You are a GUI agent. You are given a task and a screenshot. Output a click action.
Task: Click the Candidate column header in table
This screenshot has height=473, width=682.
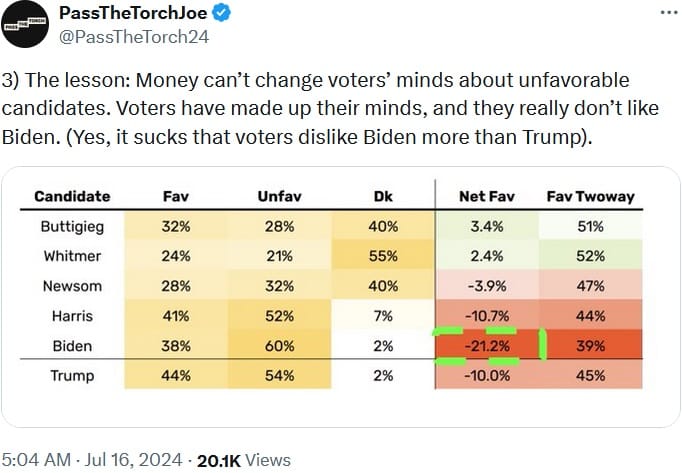[72, 196]
